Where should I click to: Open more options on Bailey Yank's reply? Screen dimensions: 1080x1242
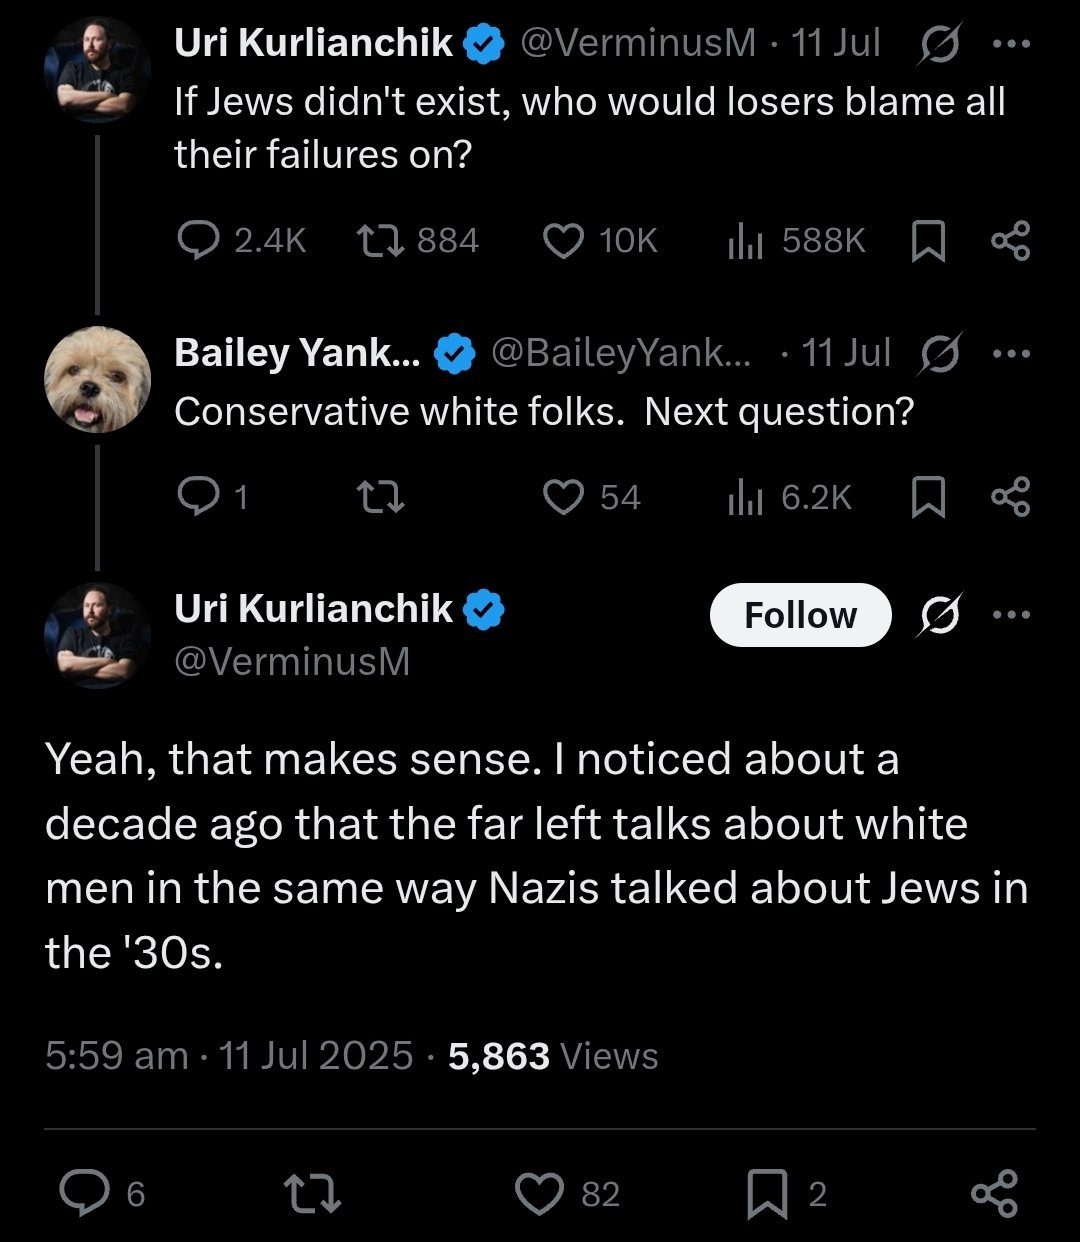[x=1010, y=353]
